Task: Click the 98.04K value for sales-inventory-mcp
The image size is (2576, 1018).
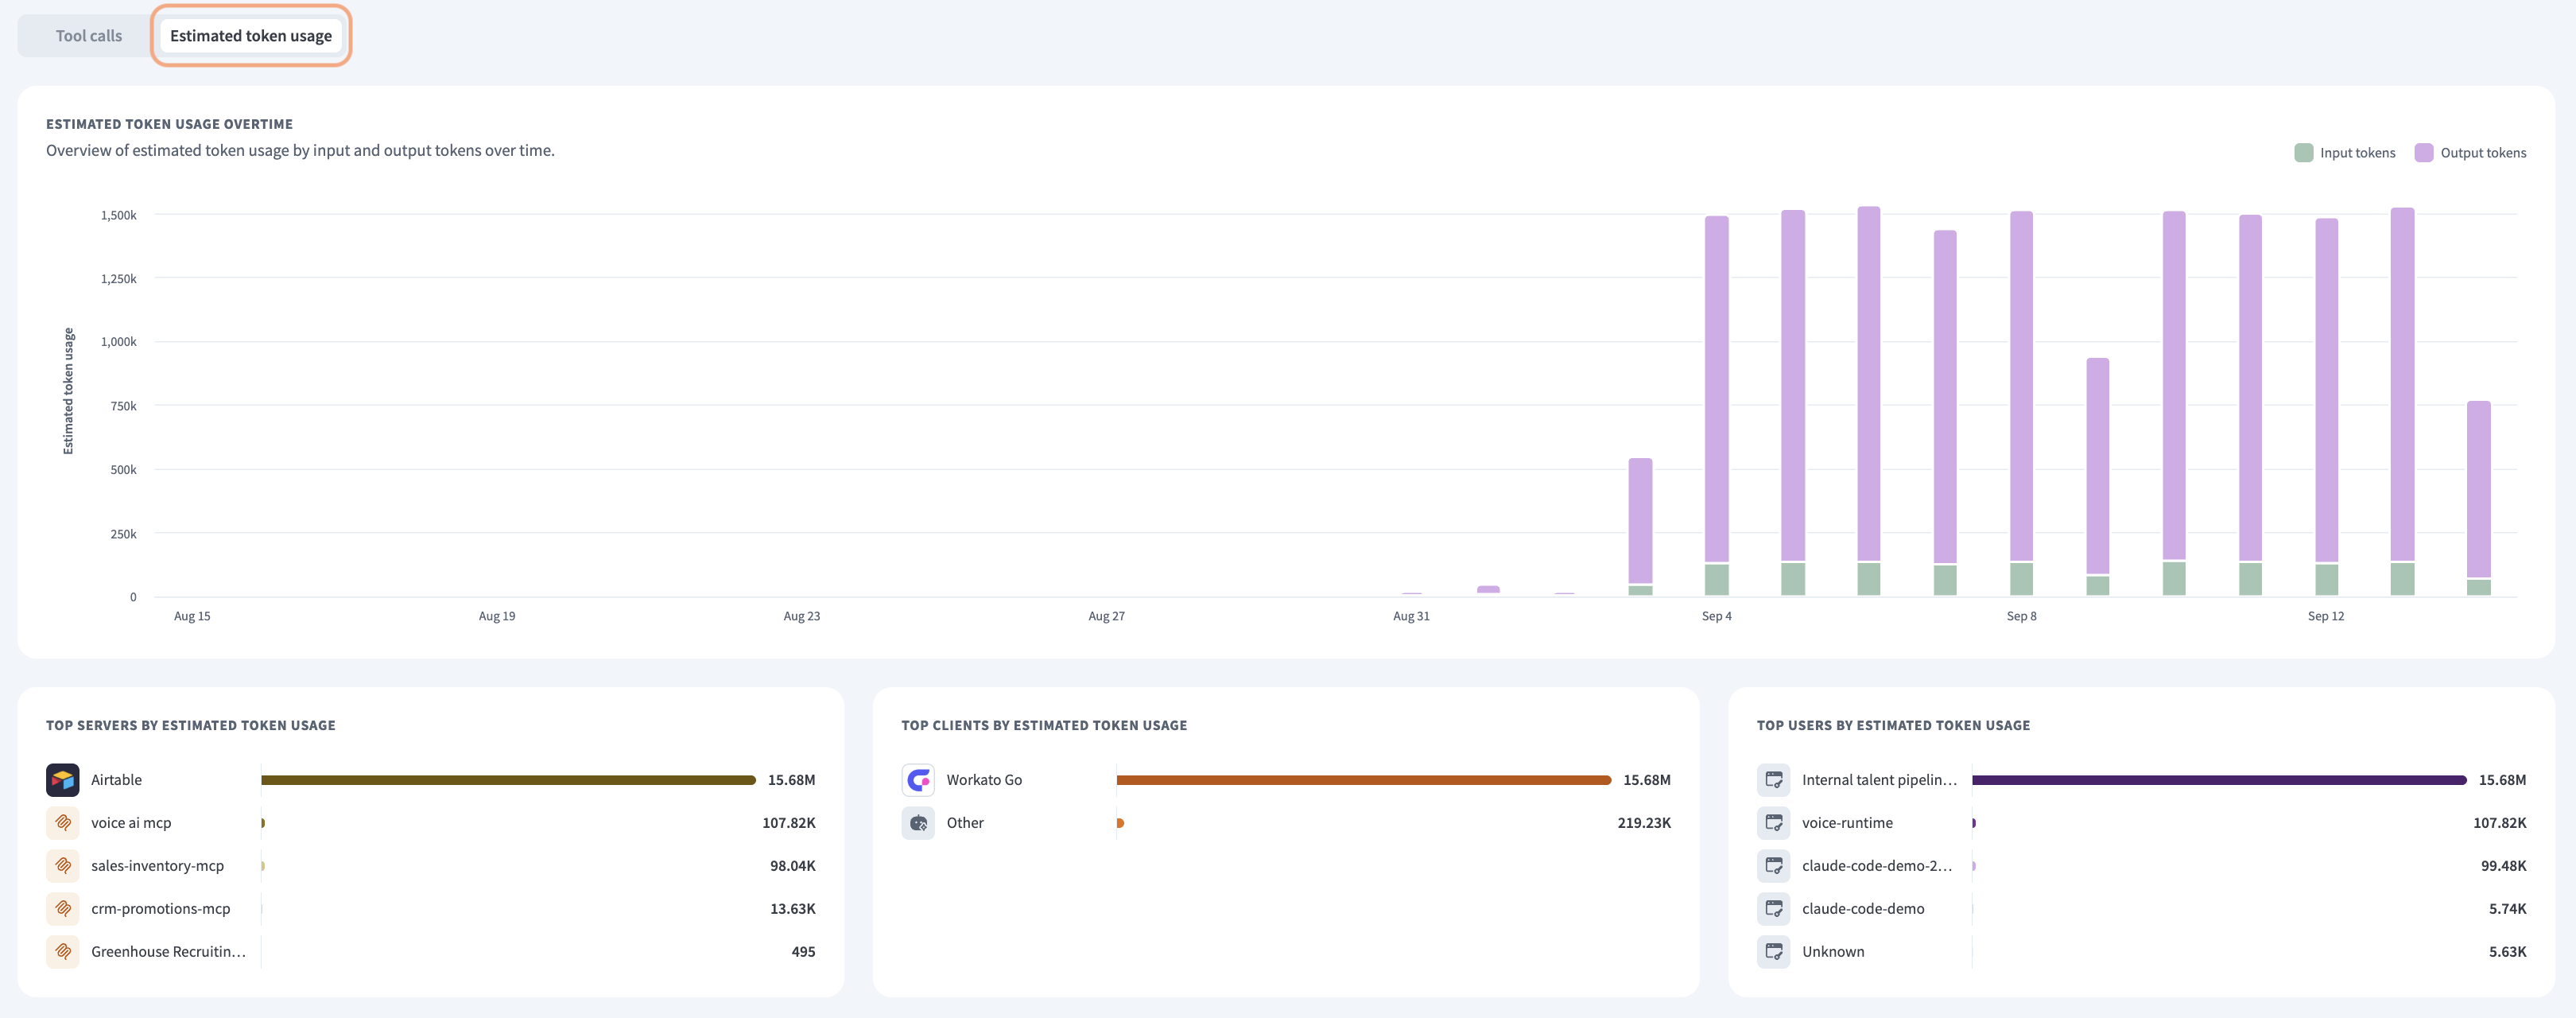Action: (793, 866)
